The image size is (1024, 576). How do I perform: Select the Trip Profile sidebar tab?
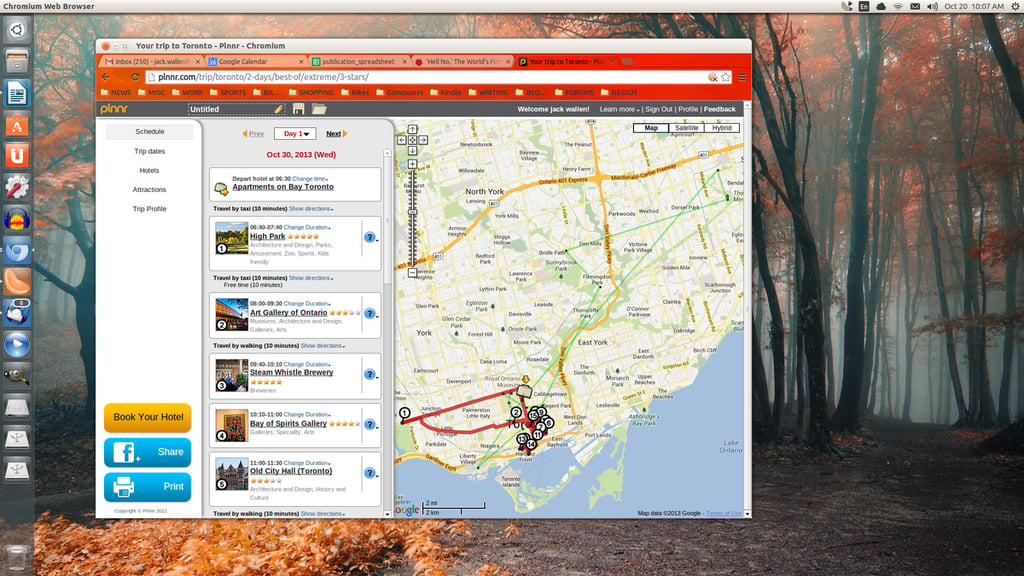click(150, 209)
